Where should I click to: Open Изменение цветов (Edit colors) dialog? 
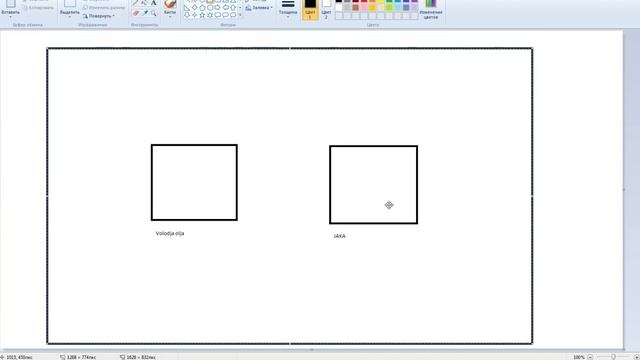pyautogui.click(x=431, y=9)
